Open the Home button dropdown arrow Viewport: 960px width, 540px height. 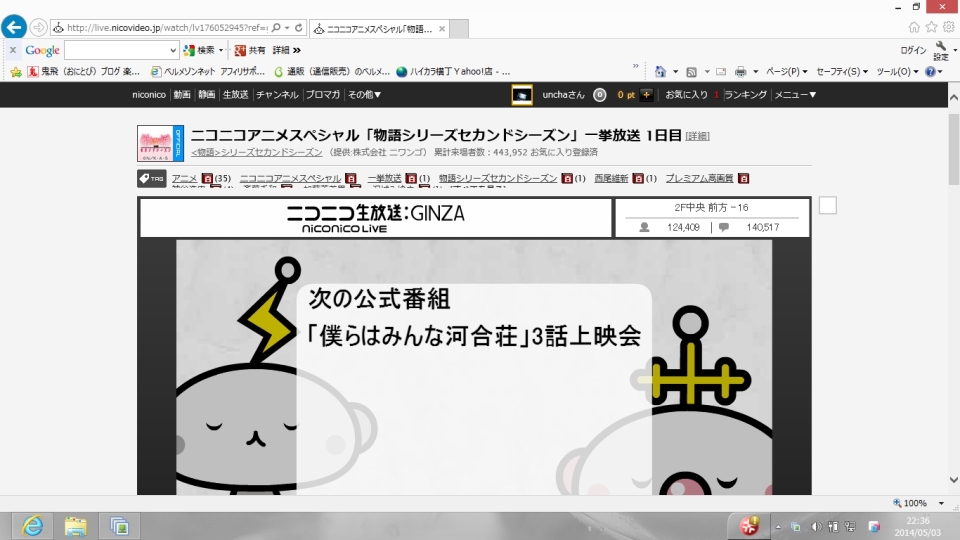[x=675, y=72]
